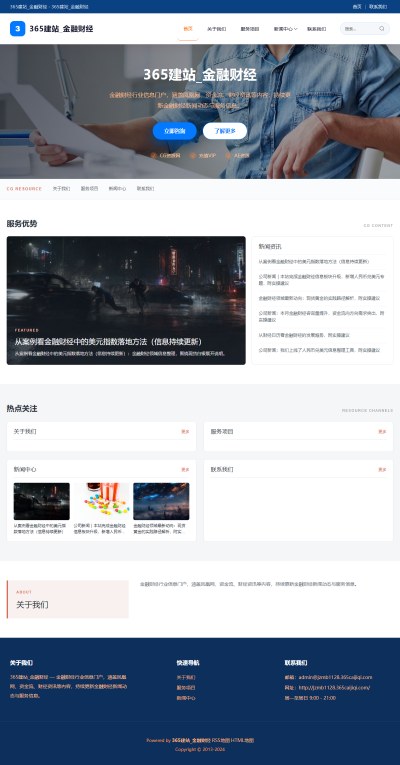Click 联系我们 link in the top blue bar
400x765 pixels.
[378, 7]
